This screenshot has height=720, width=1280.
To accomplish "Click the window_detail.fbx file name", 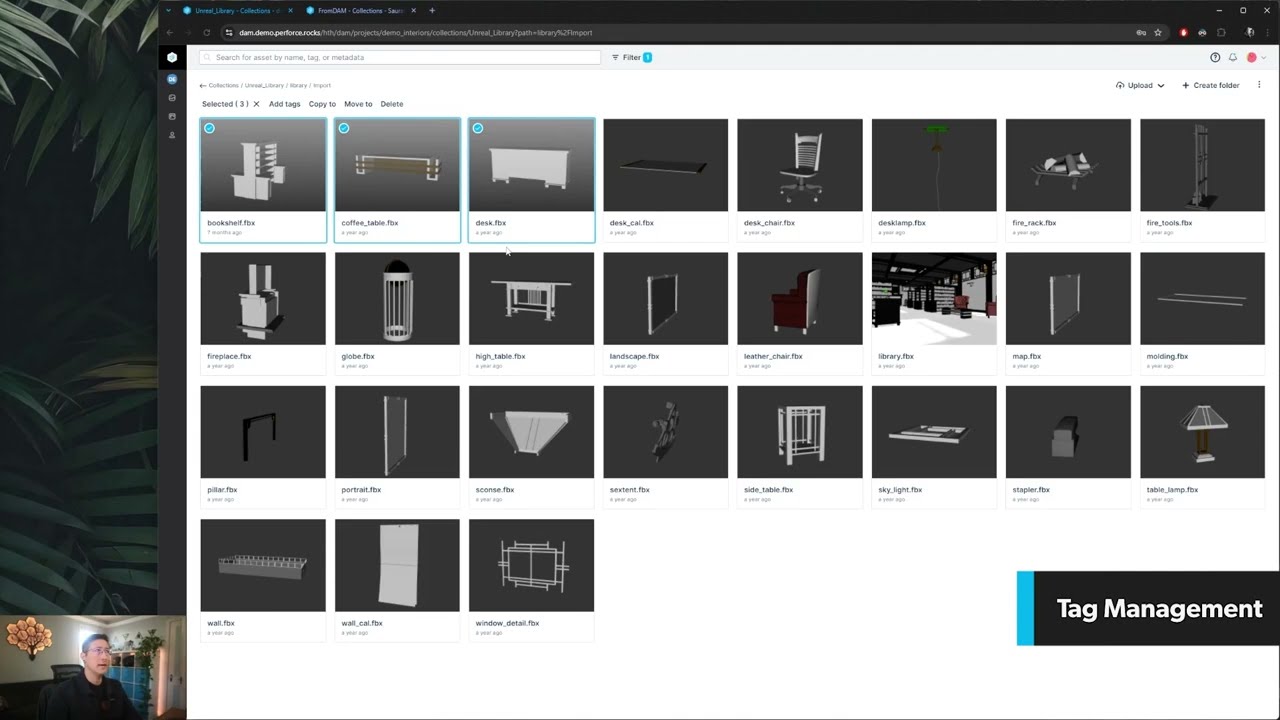I will [x=507, y=623].
